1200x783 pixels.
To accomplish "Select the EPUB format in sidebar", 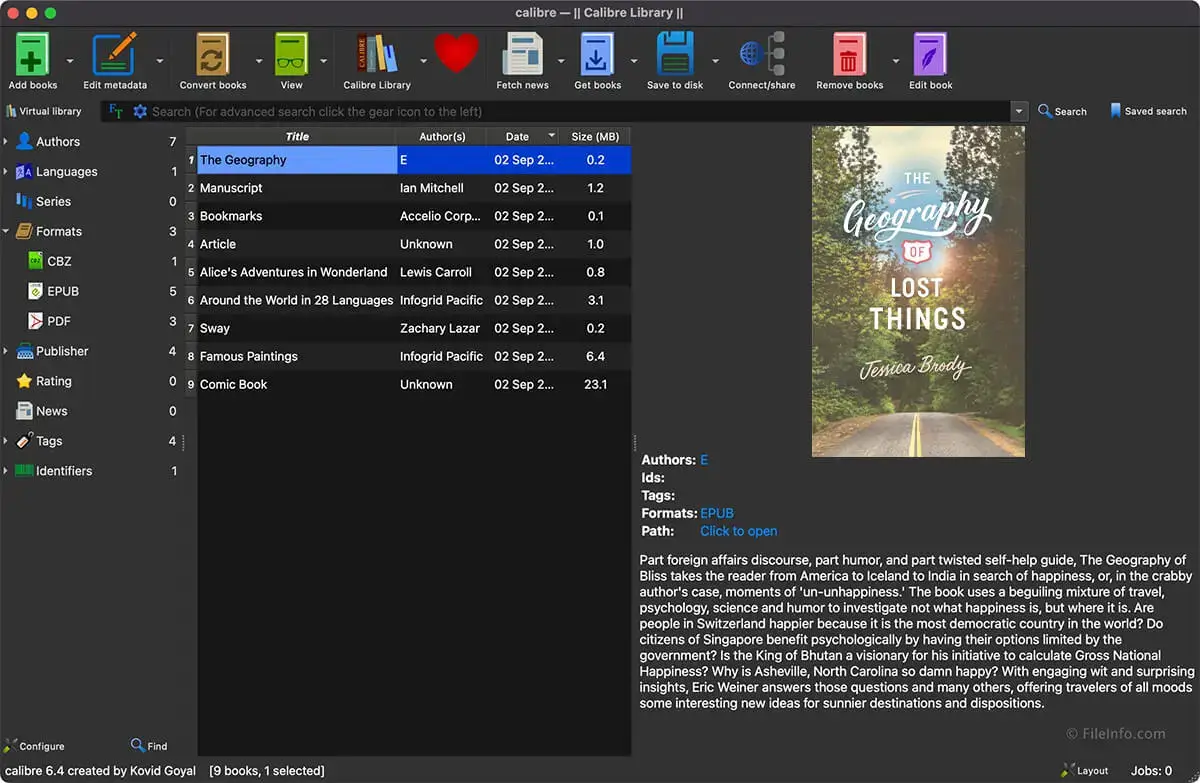I will 62,291.
